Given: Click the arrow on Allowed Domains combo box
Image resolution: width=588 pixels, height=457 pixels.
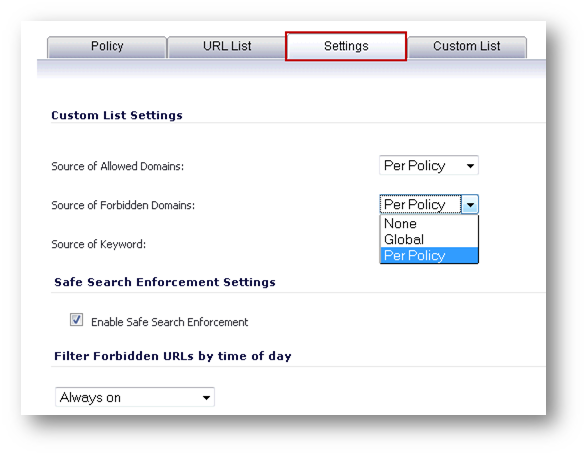Looking at the screenshot, I should (470, 166).
